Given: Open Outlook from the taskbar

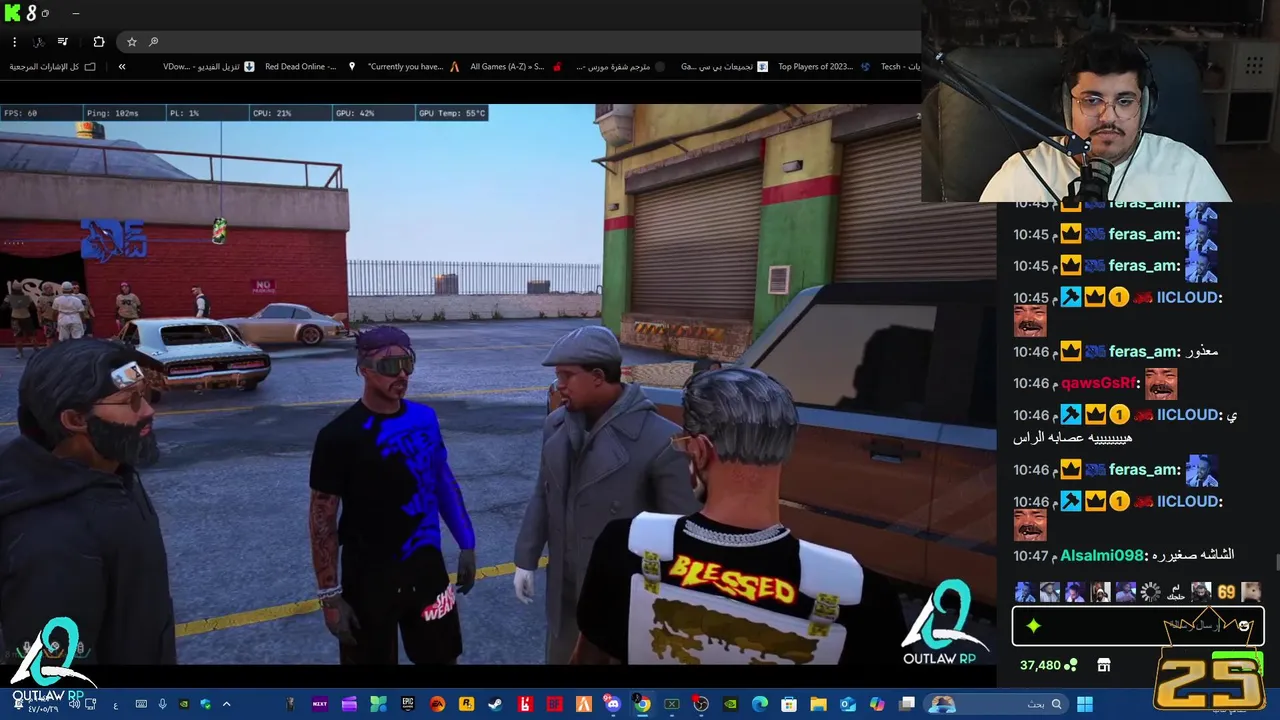Looking at the screenshot, I should point(847,704).
